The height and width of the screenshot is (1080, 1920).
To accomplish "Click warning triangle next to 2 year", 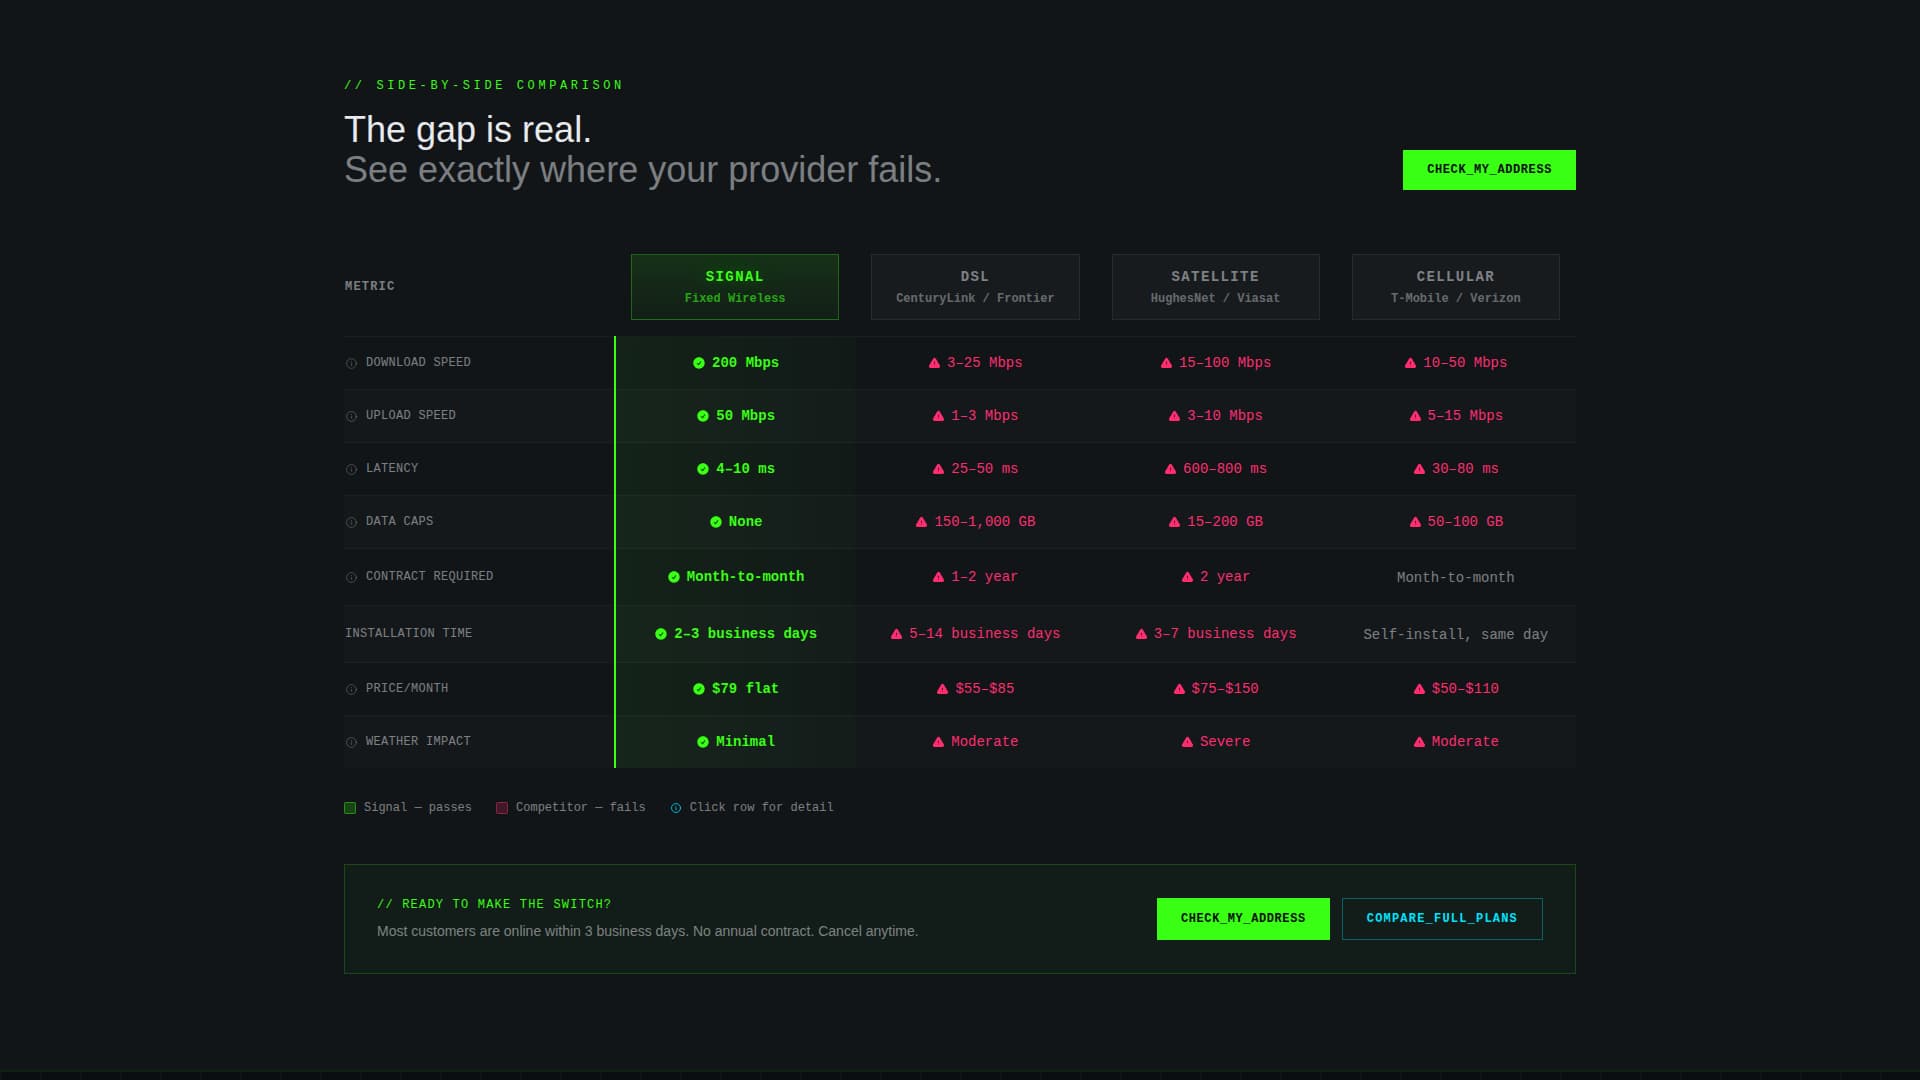I will coord(1187,577).
